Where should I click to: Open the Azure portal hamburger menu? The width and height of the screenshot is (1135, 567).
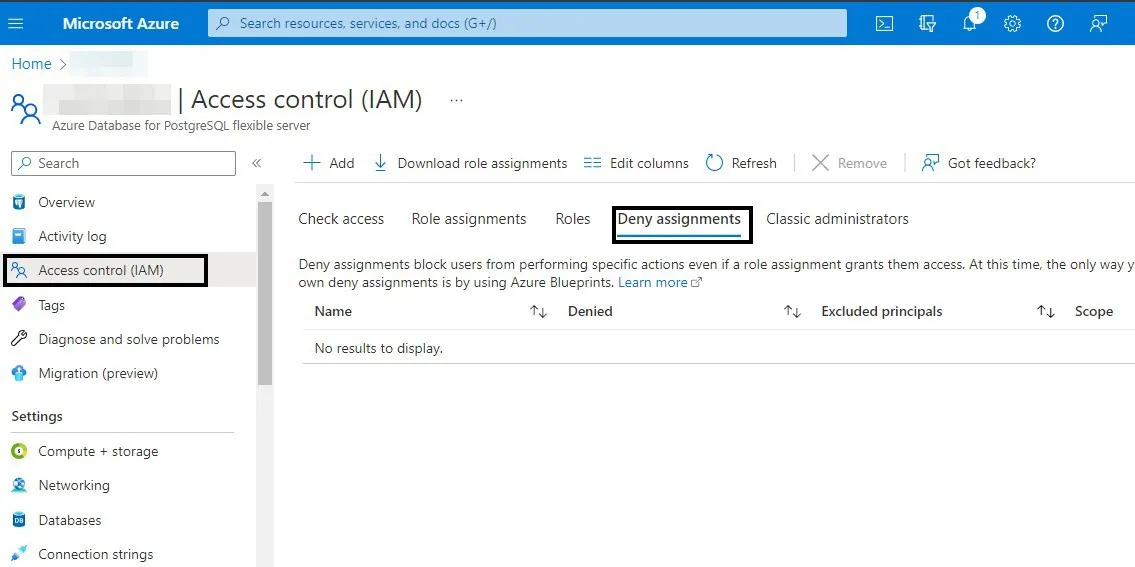pyautogui.click(x=15, y=23)
